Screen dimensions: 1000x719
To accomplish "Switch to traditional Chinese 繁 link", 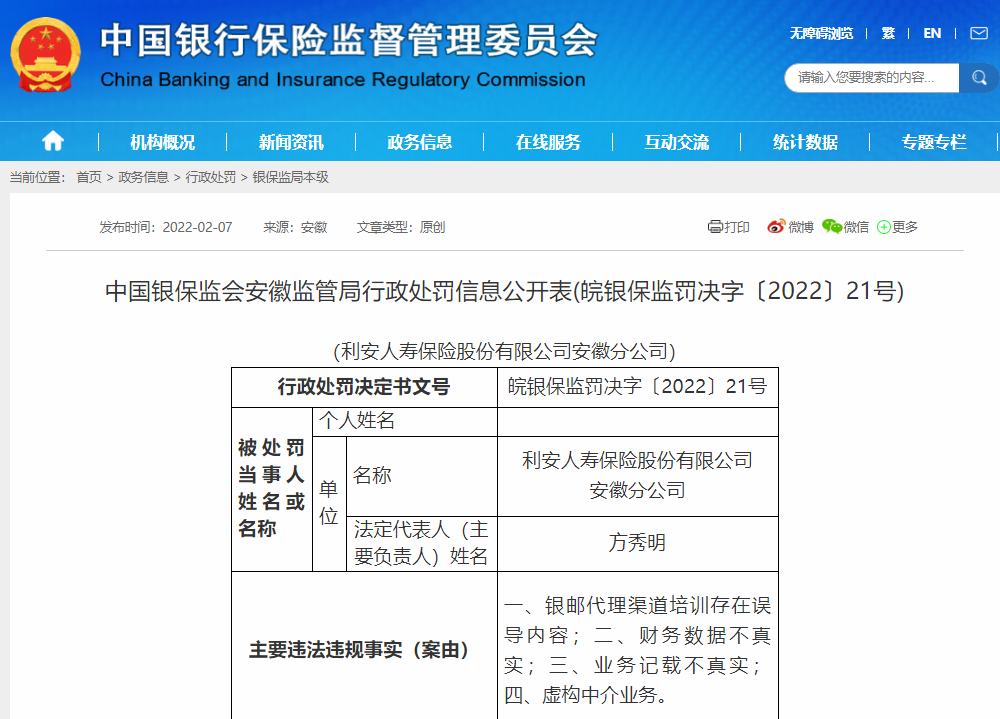I will pyautogui.click(x=888, y=33).
